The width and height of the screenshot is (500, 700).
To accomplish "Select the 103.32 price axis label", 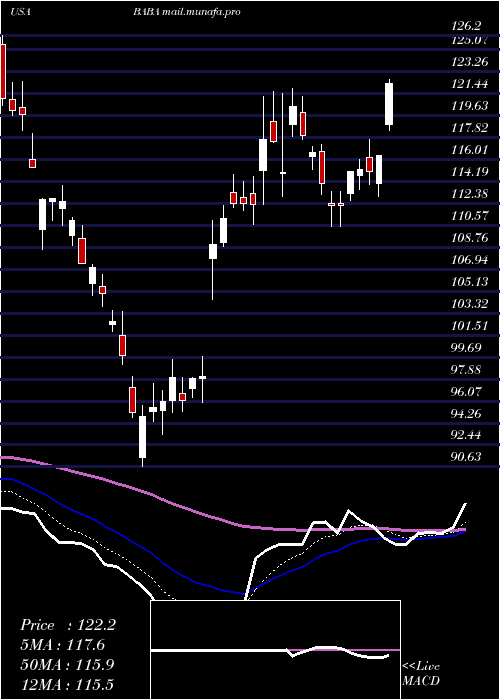I will [469, 304].
